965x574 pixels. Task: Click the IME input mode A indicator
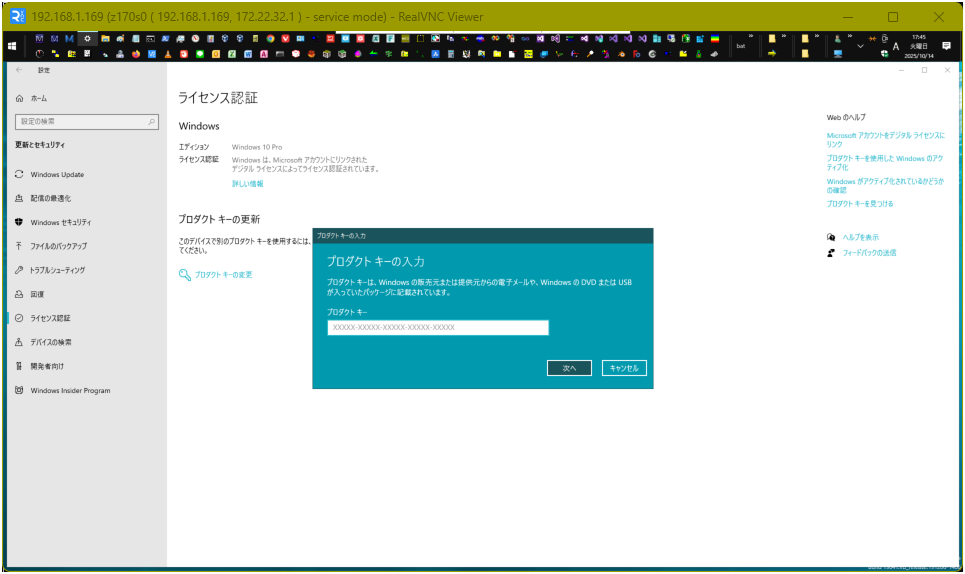point(896,46)
